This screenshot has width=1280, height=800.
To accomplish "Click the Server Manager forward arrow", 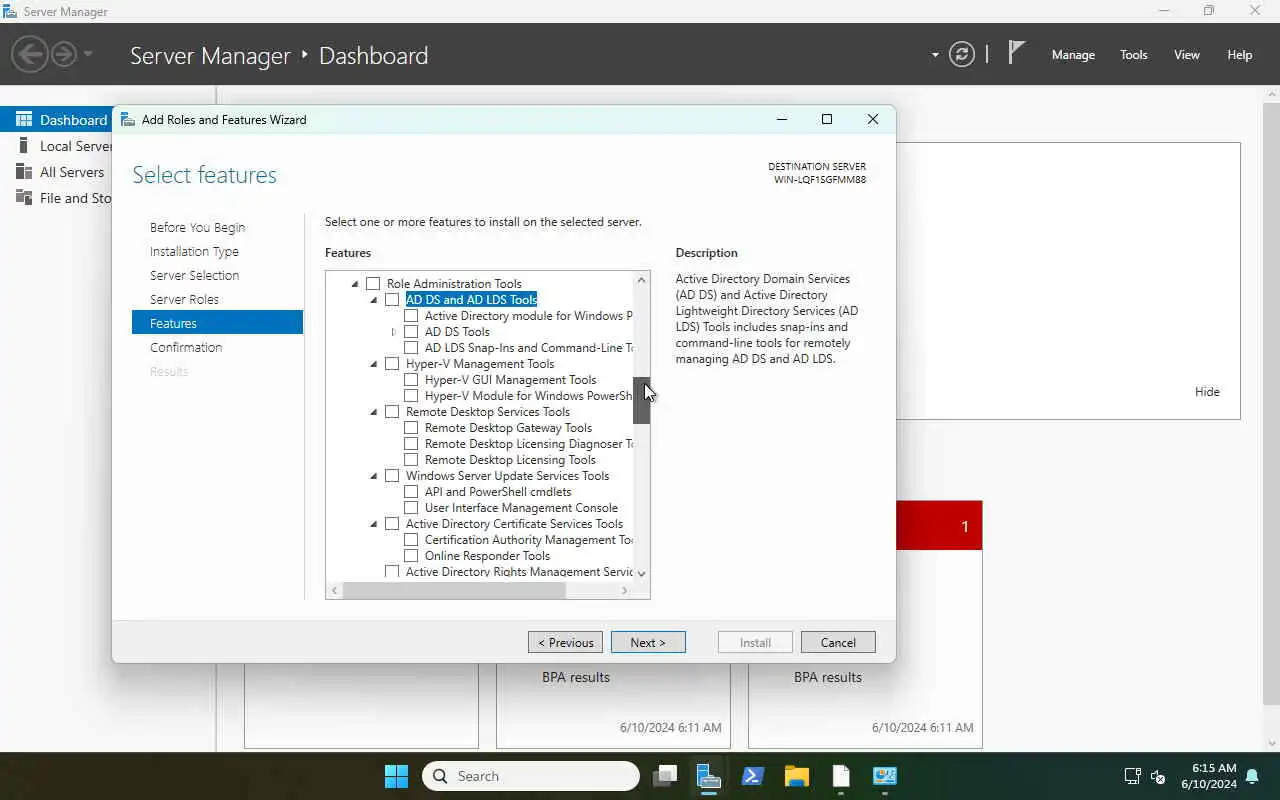I will click(x=64, y=54).
